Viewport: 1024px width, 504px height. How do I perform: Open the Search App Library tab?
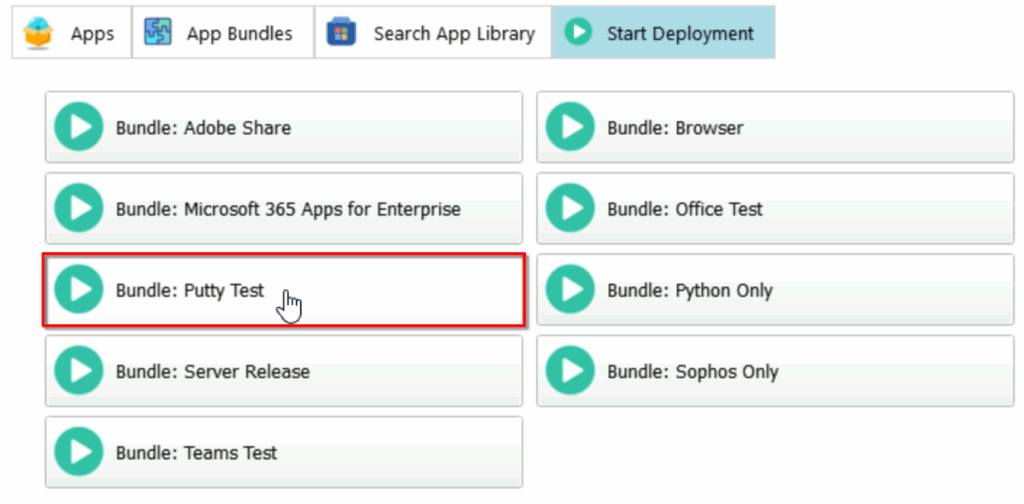pyautogui.click(x=434, y=33)
